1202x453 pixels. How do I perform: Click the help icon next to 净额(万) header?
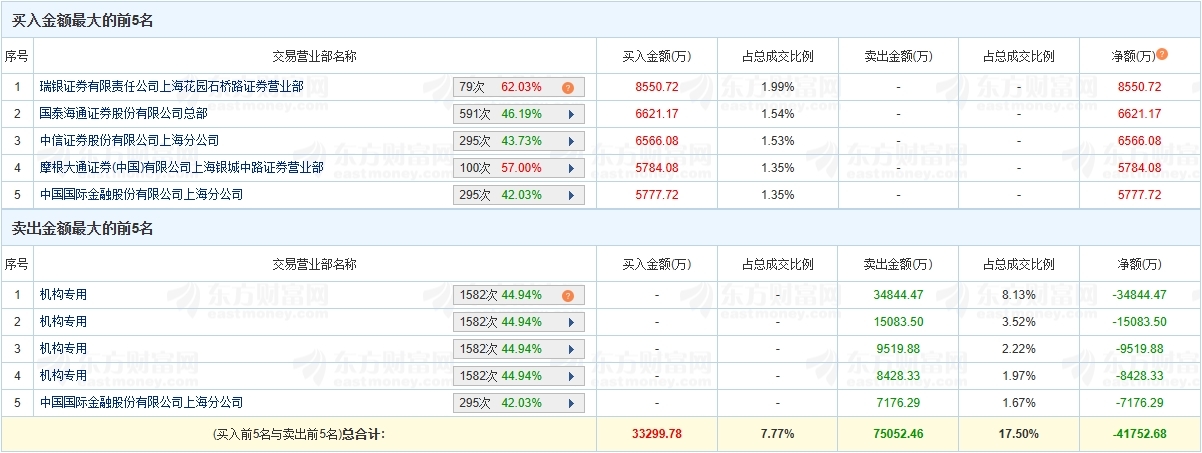[x=1162, y=54]
